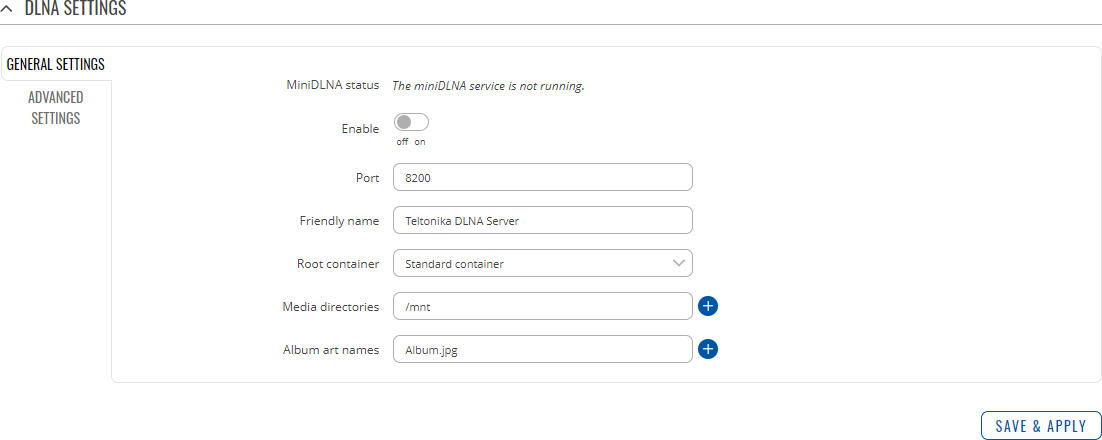Click the Media directories label text

[x=331, y=307]
